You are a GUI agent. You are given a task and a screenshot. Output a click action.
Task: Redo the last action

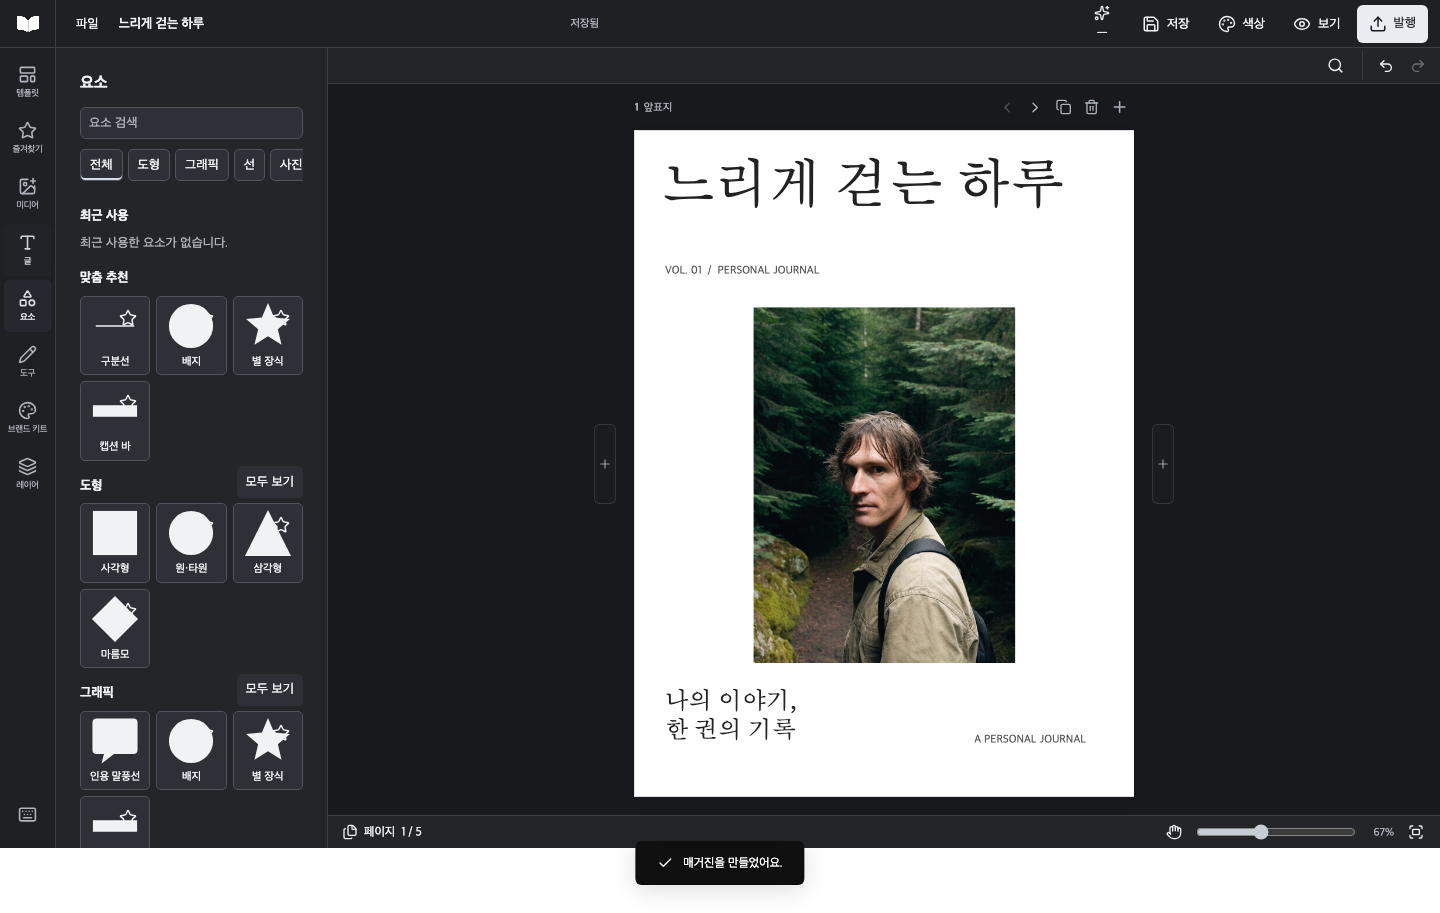[x=1417, y=66]
